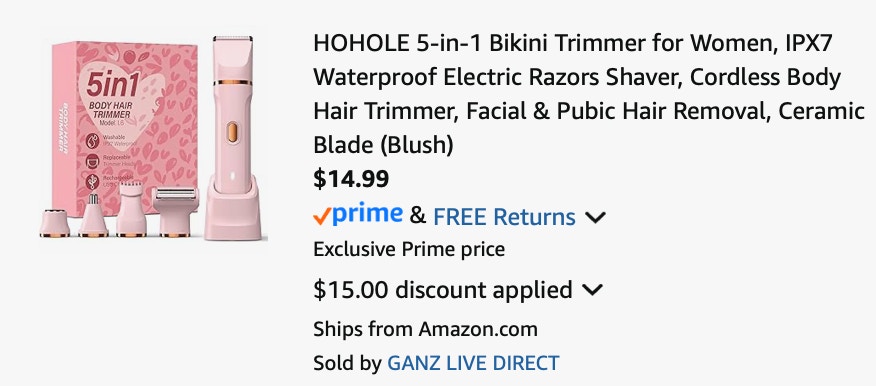Select the nose trimmer head attachment in the image
This screenshot has width=876, height=386.
pyautogui.click(x=93, y=215)
